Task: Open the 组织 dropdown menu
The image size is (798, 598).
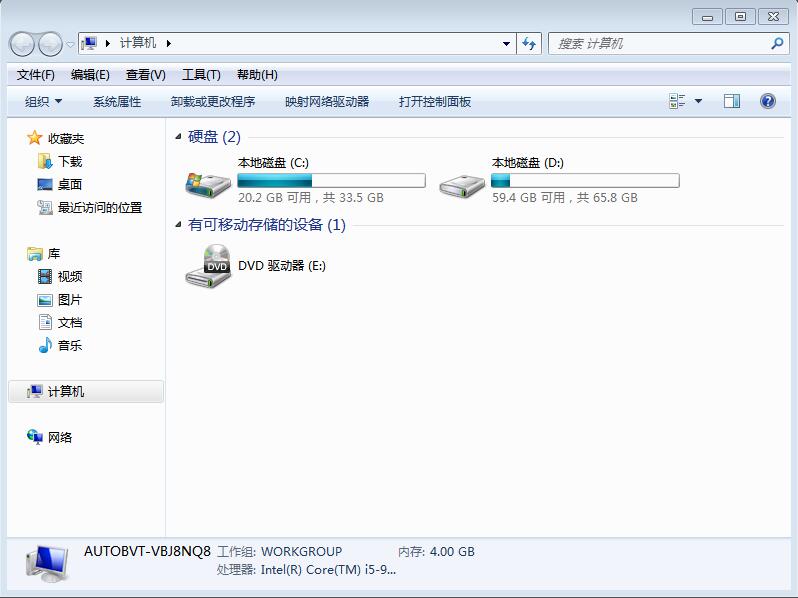Action: (43, 101)
